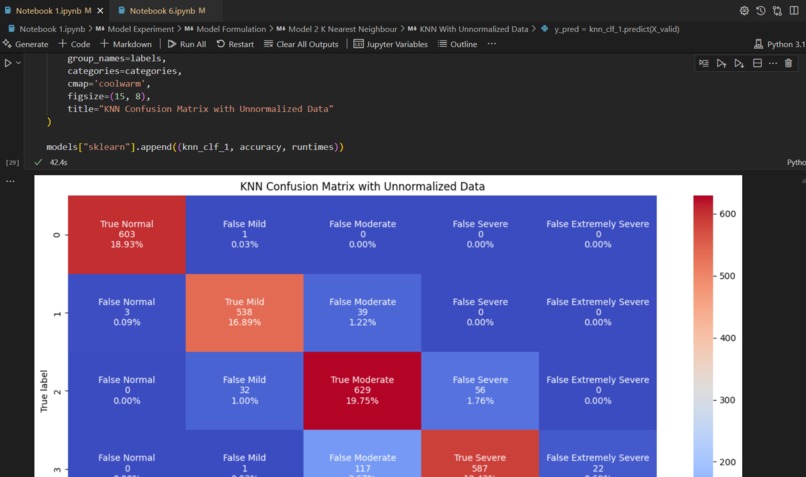Click Run by Line icon in cell toolbar
Viewport: 806px width, 477px height.
click(x=704, y=63)
